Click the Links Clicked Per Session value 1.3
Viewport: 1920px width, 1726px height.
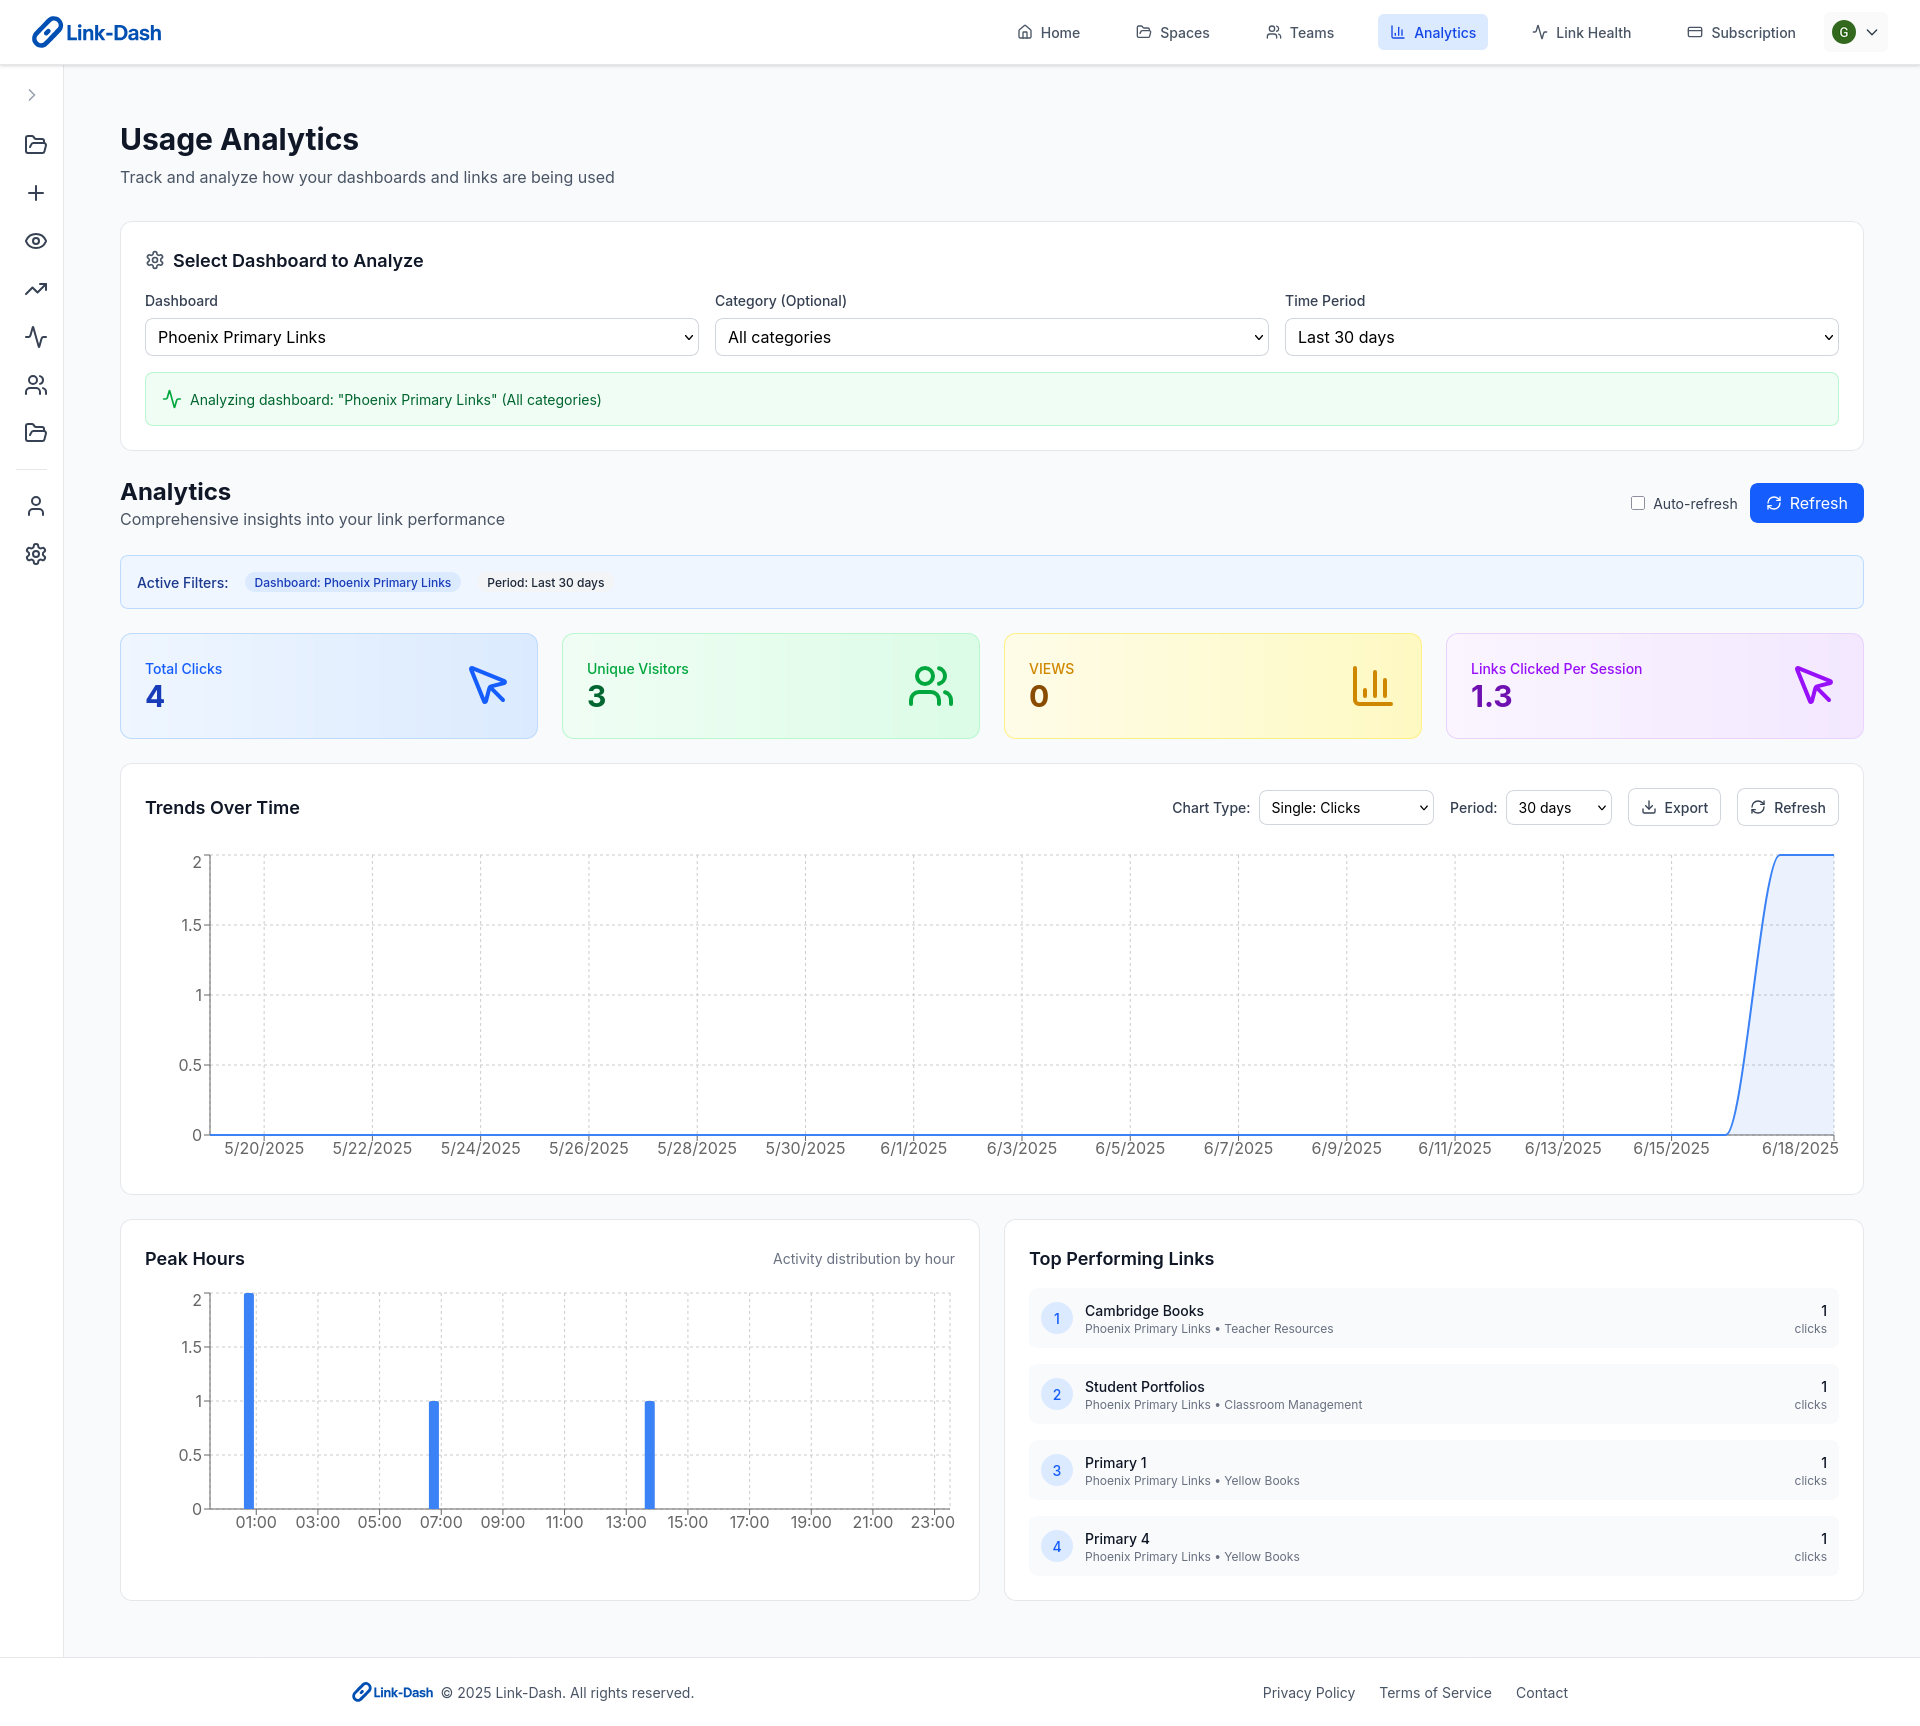click(1491, 696)
